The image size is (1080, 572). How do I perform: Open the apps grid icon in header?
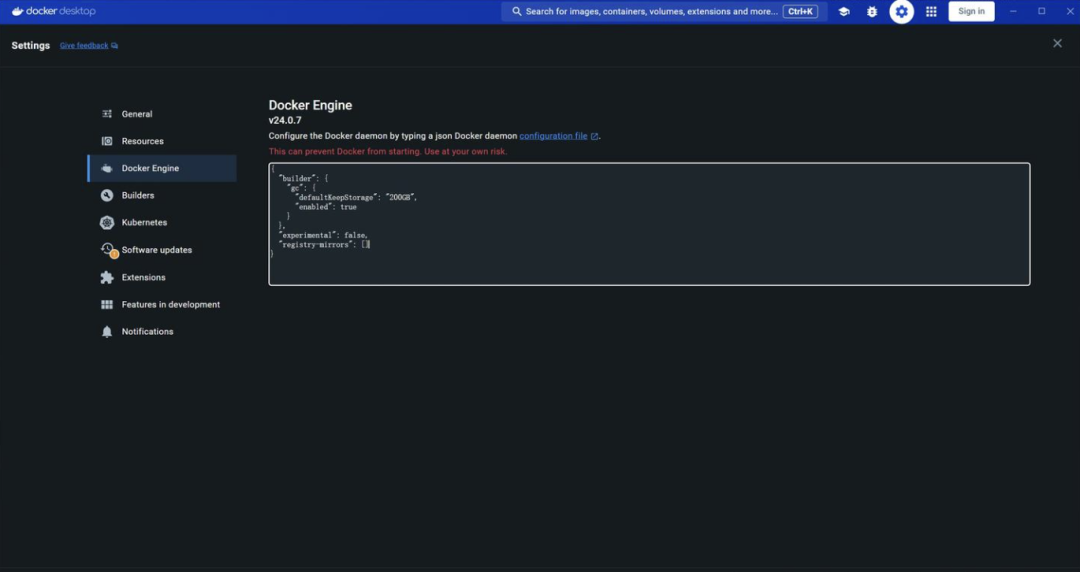(x=931, y=12)
